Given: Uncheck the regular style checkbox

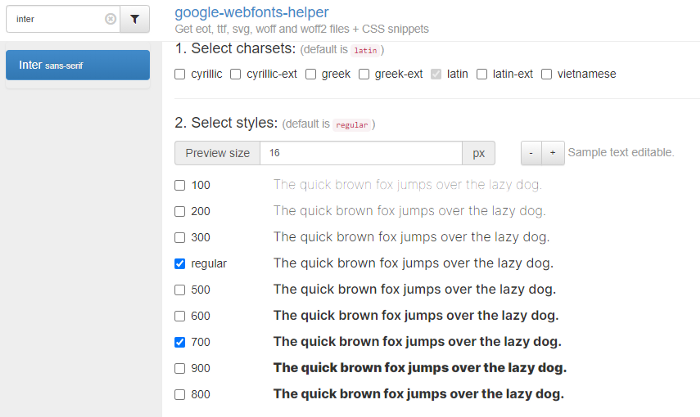Looking at the screenshot, I should [x=179, y=264].
